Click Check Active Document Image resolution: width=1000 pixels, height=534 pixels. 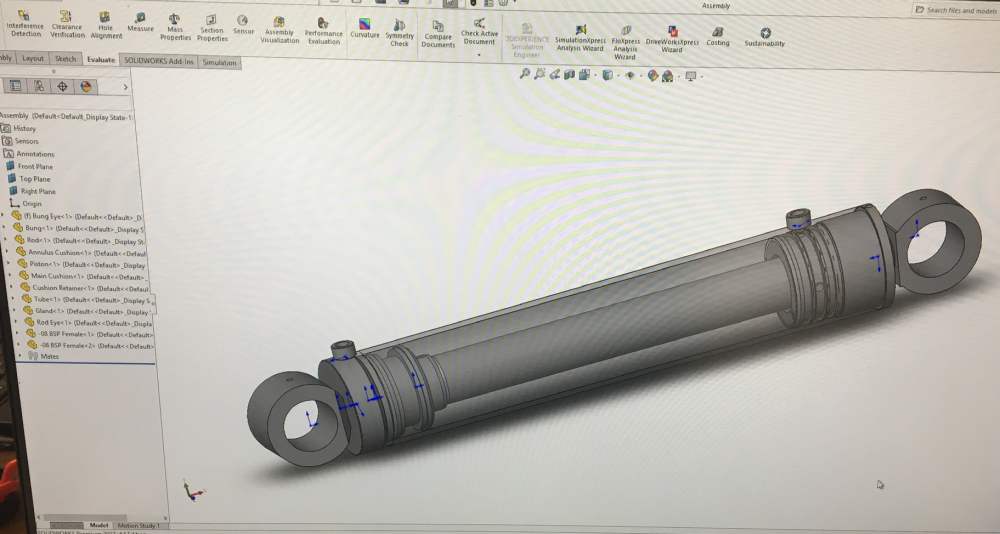pyautogui.click(x=479, y=33)
